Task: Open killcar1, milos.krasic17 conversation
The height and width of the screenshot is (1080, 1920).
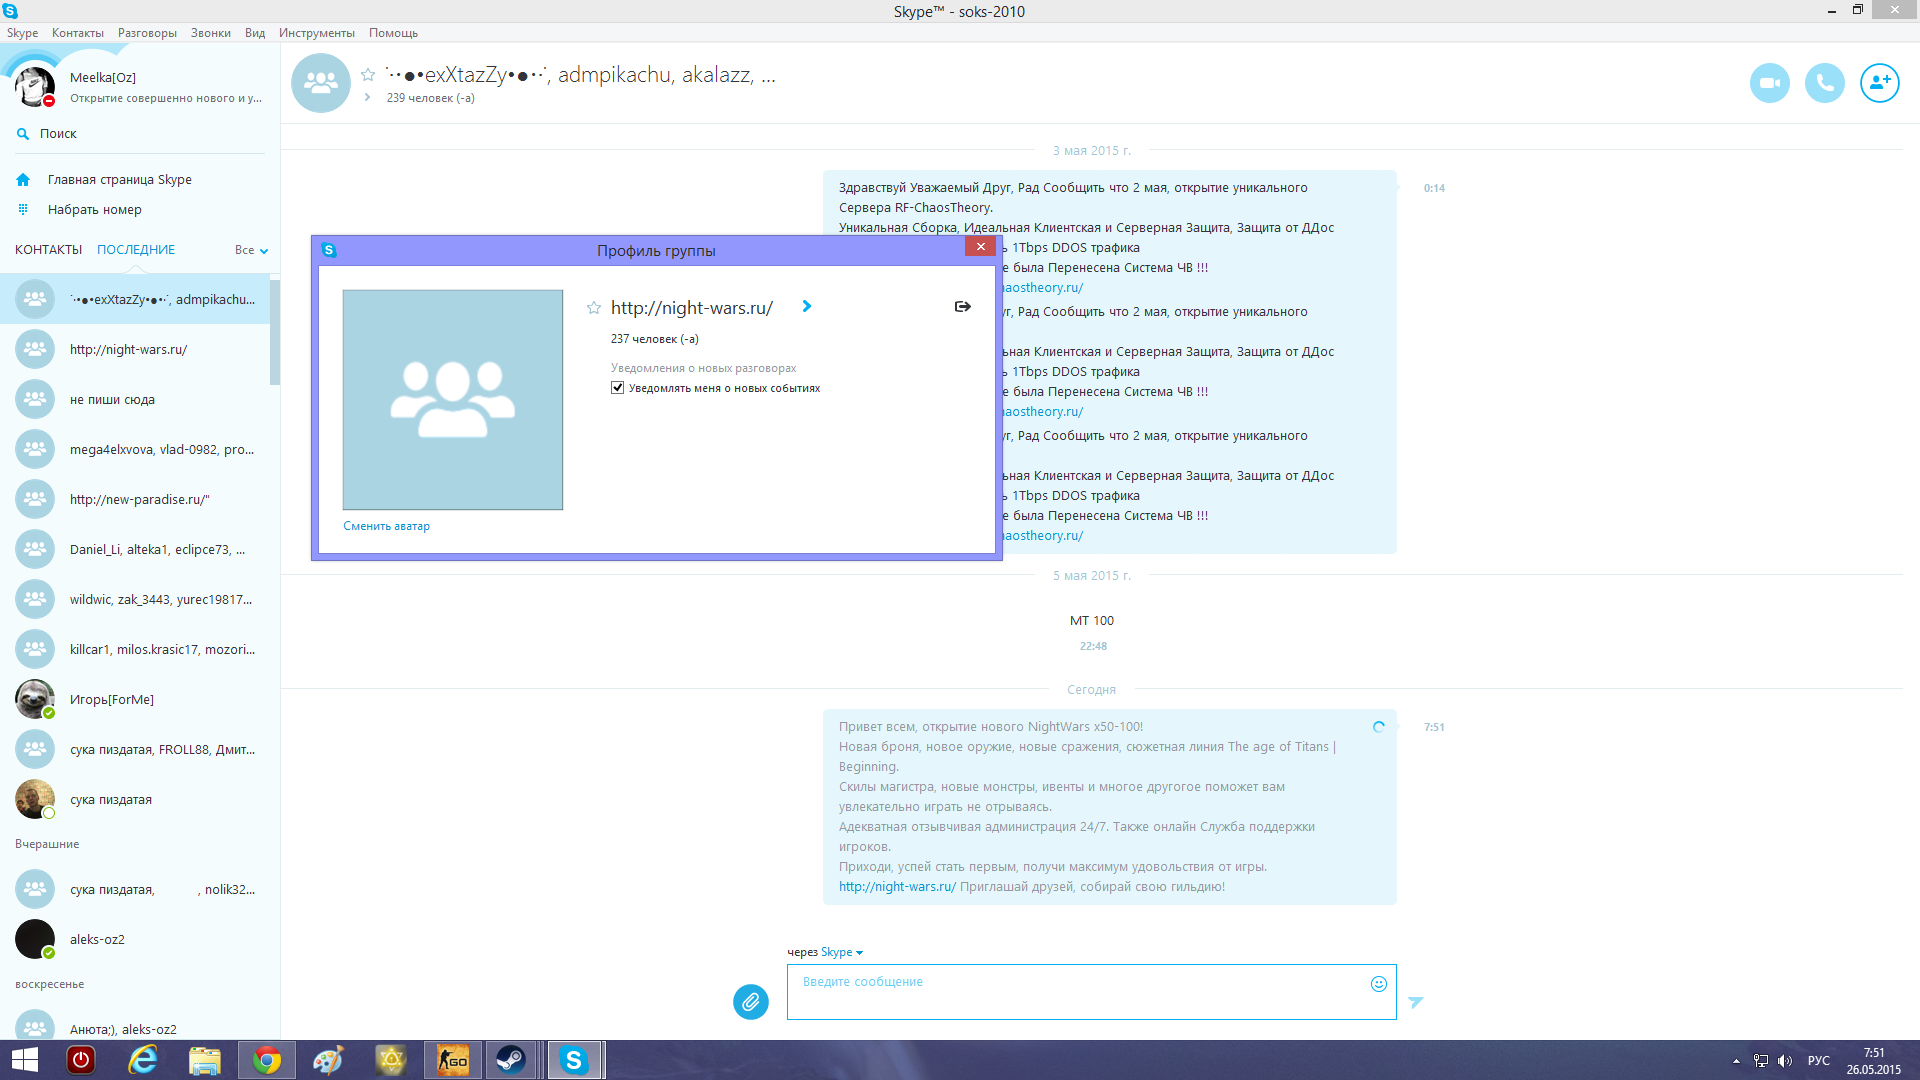Action: click(135, 650)
